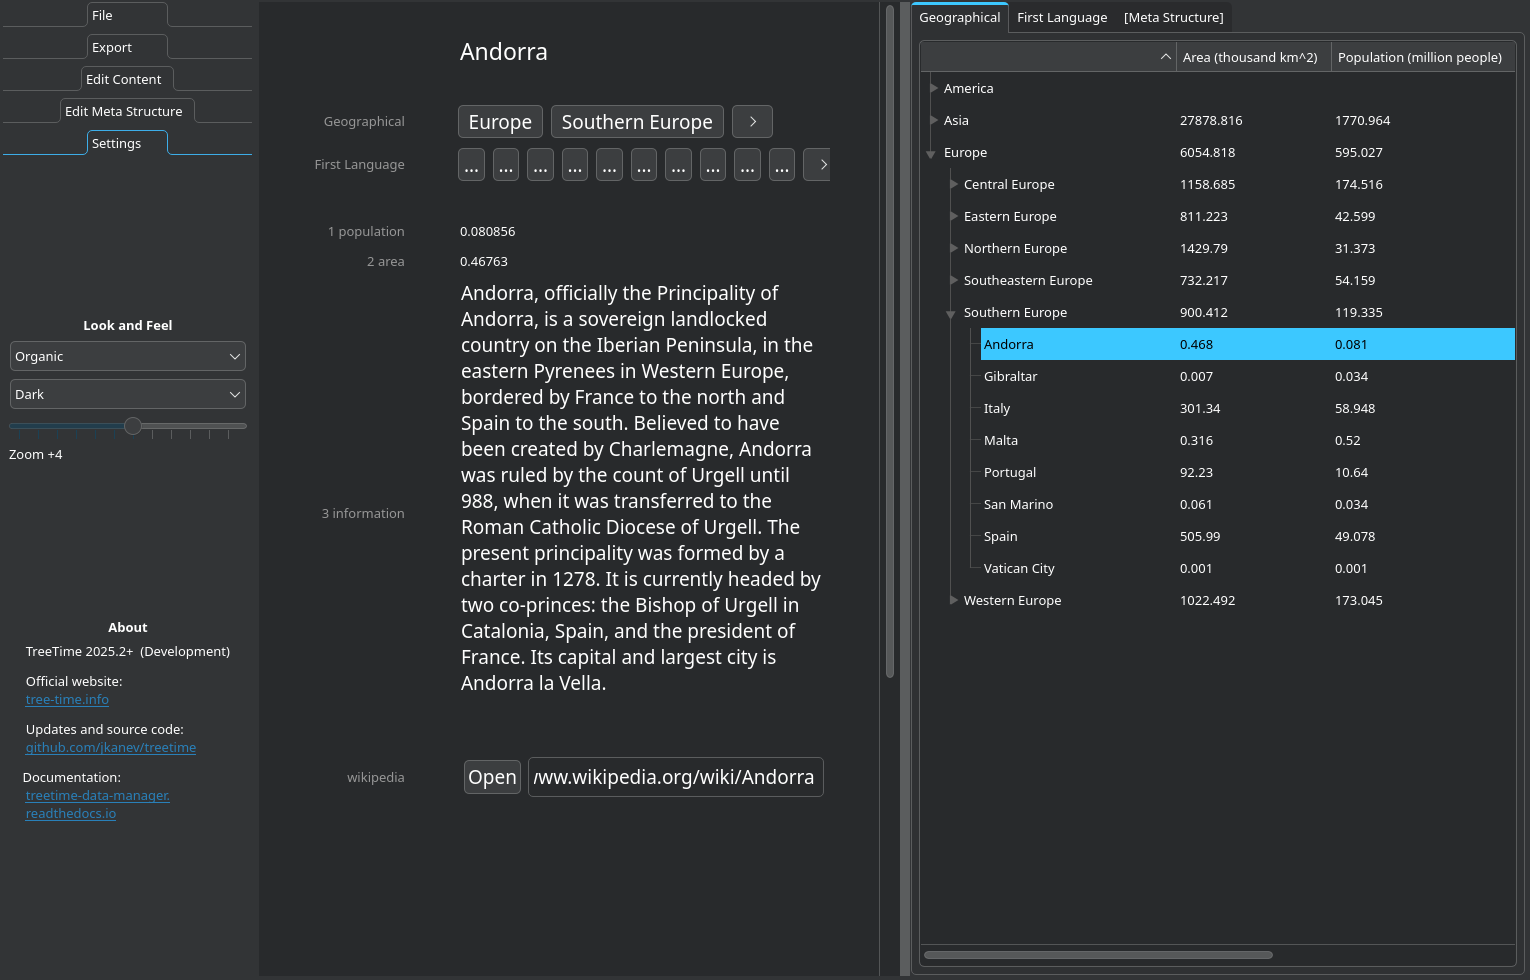This screenshot has height=980, width=1530.
Task: Click the Open button for Wikipedia link
Action: point(492,777)
